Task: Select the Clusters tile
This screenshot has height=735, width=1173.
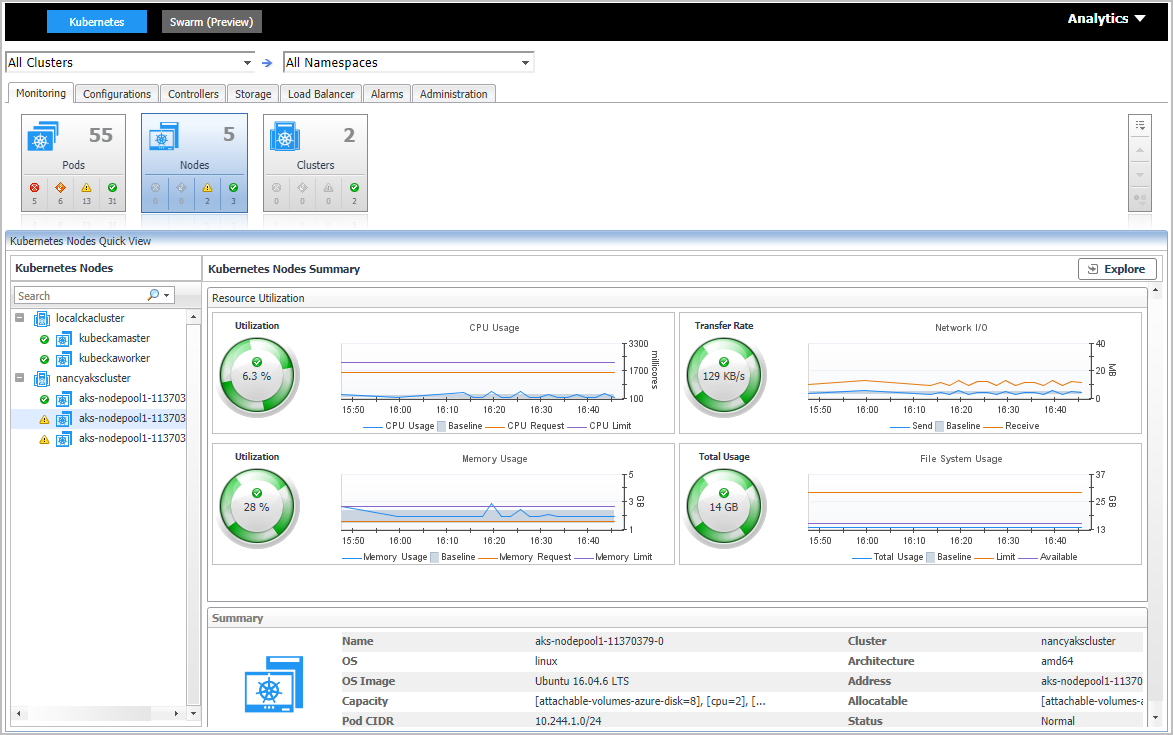Action: tap(315, 163)
